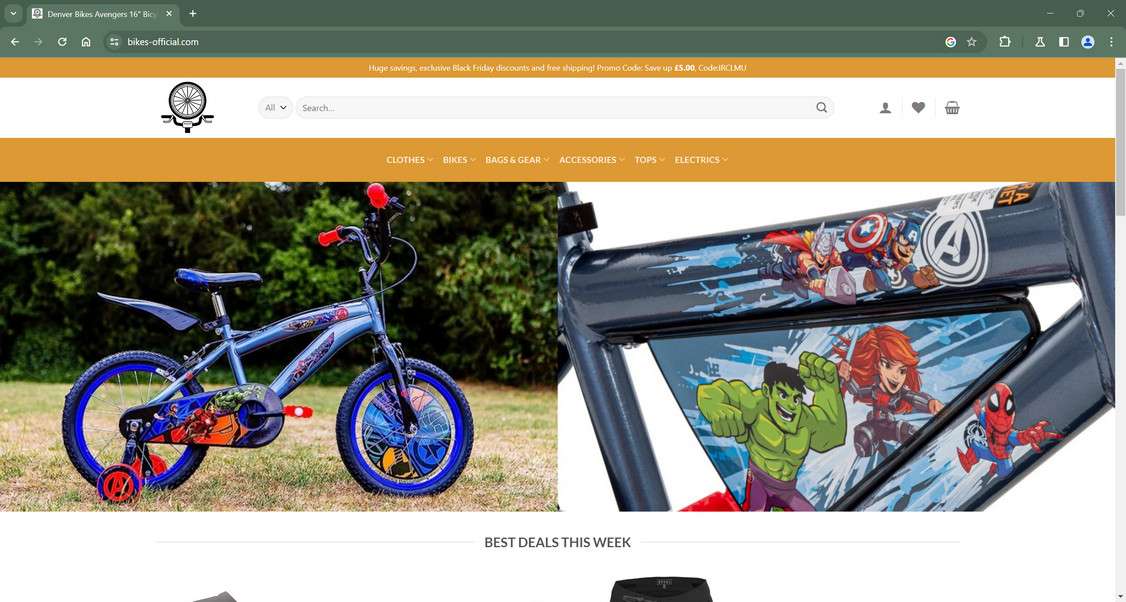Click the bicycle wheel site logo
The image size is (1126, 602).
pos(187,107)
